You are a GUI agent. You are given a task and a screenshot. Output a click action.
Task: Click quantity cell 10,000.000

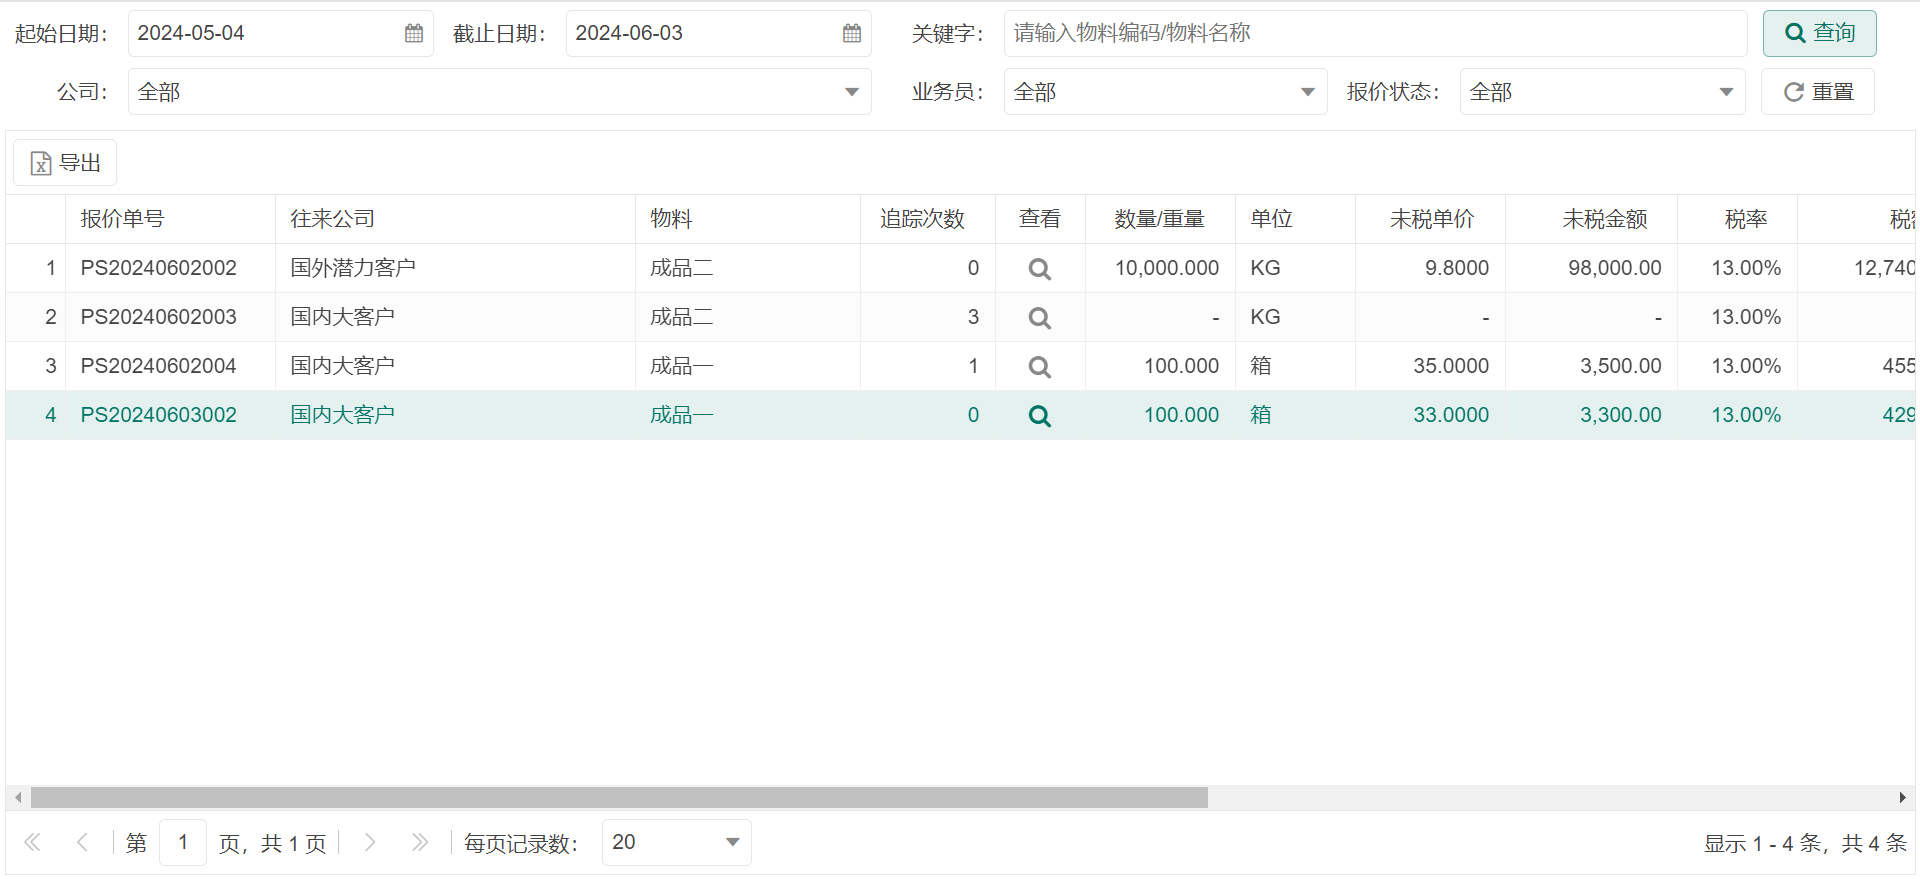pyautogui.click(x=1167, y=268)
